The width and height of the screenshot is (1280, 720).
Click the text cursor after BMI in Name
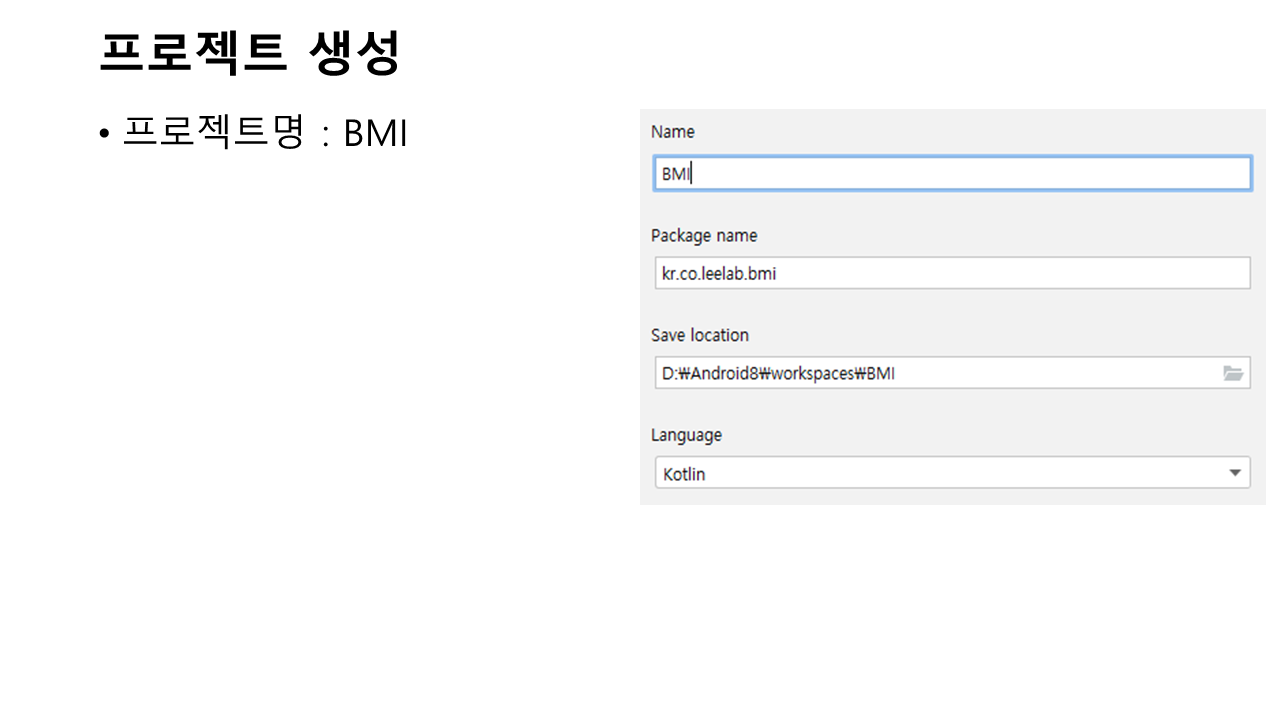[691, 174]
